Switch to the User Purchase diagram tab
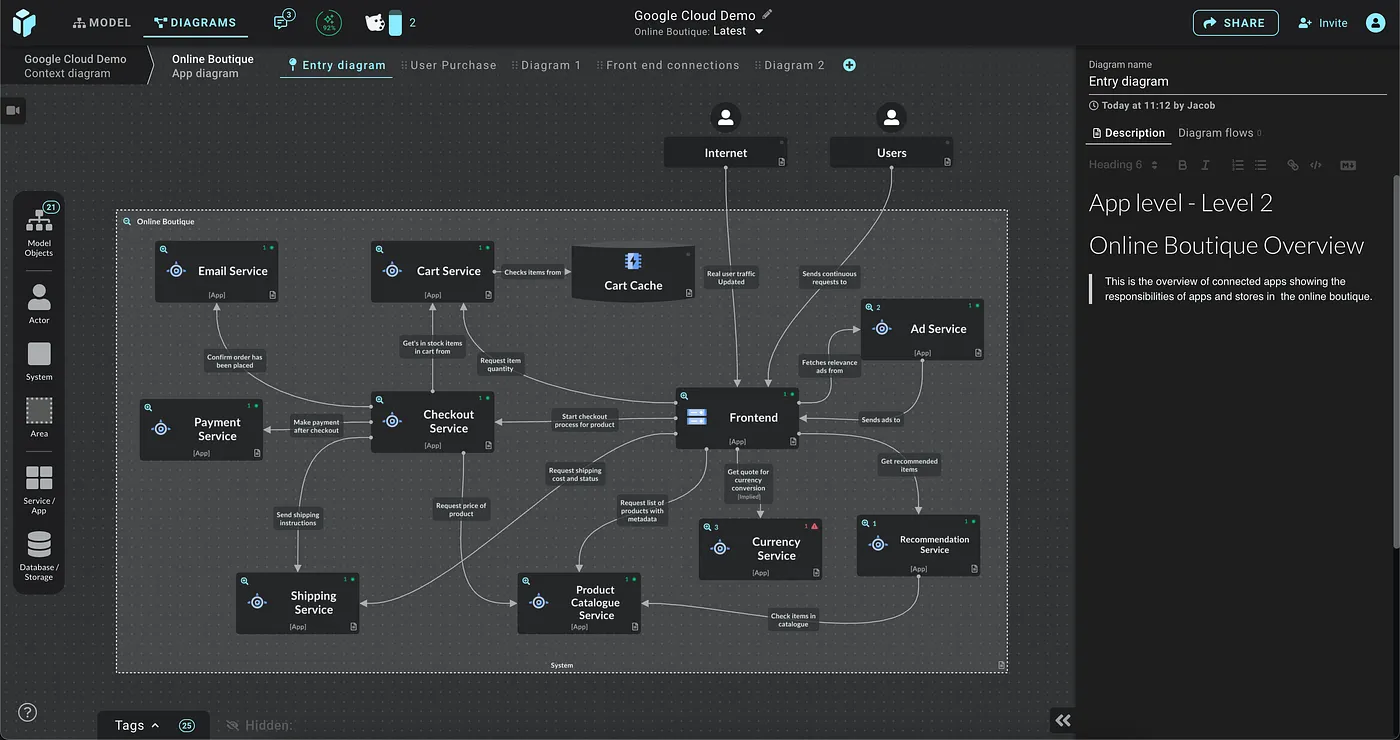Viewport: 1400px width, 740px height. pyautogui.click(x=452, y=64)
